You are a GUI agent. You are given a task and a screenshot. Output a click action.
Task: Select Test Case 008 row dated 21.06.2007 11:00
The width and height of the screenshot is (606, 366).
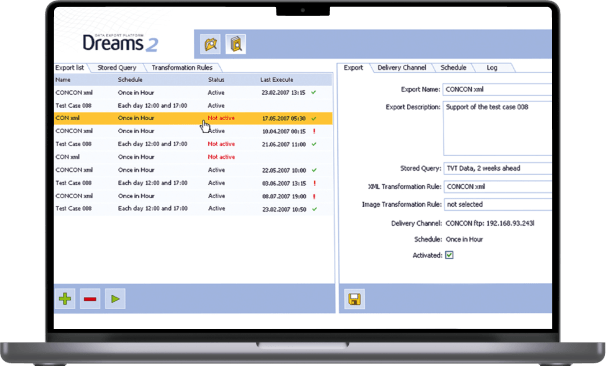pos(193,144)
